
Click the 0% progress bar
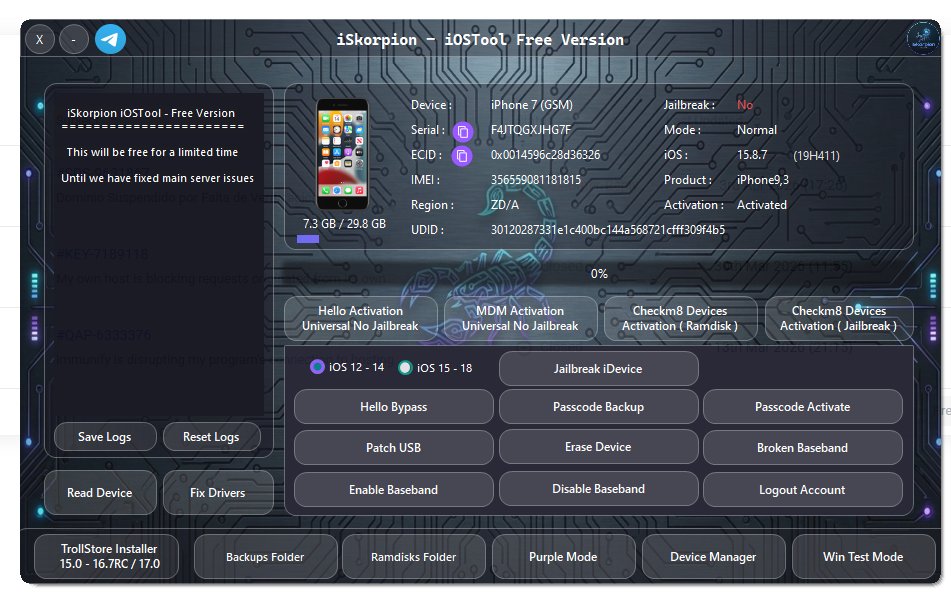click(x=599, y=274)
